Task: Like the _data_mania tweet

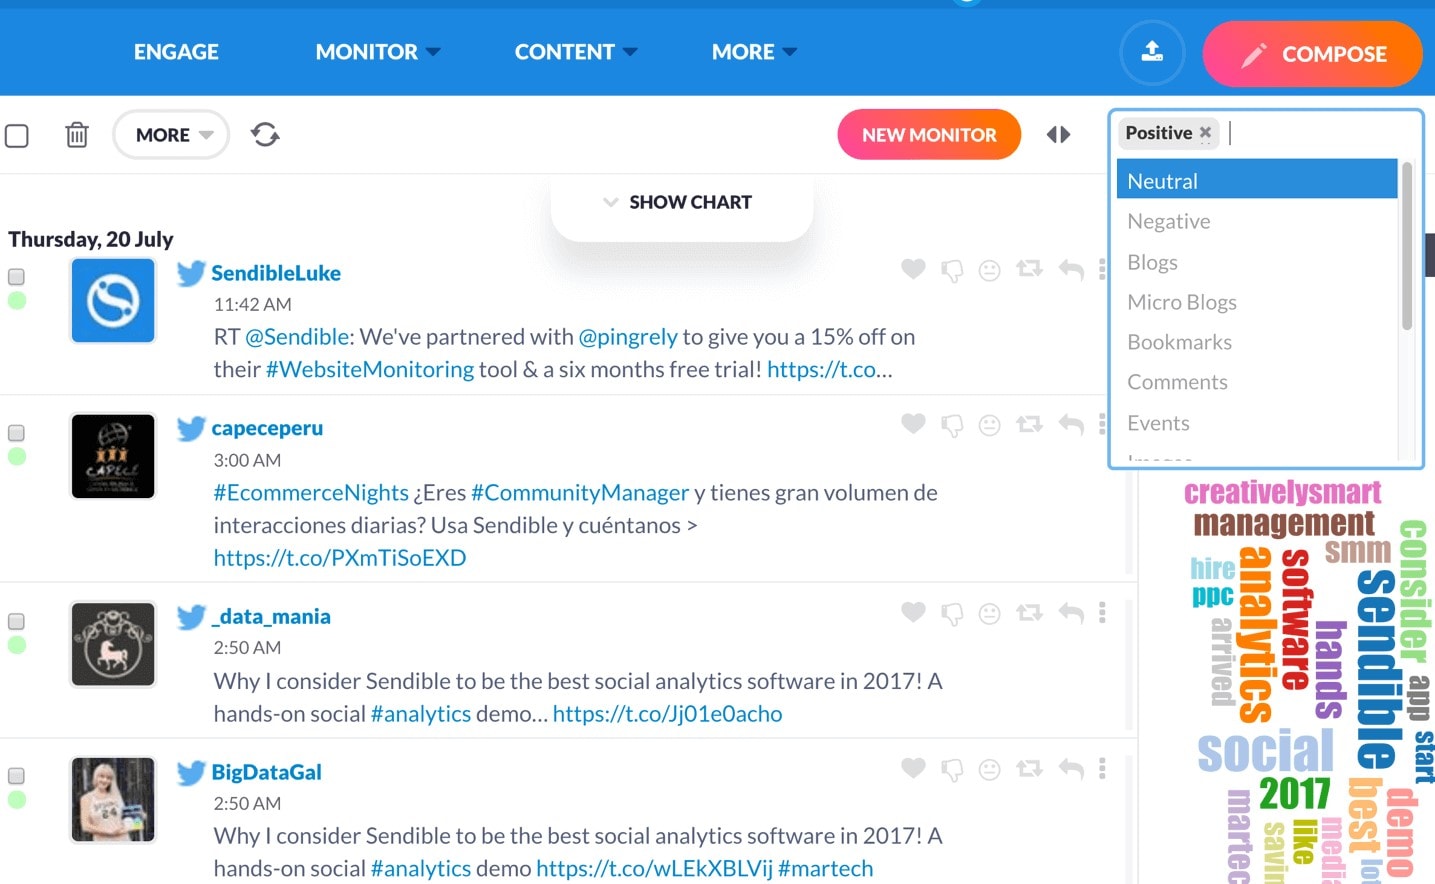Action: (x=913, y=612)
